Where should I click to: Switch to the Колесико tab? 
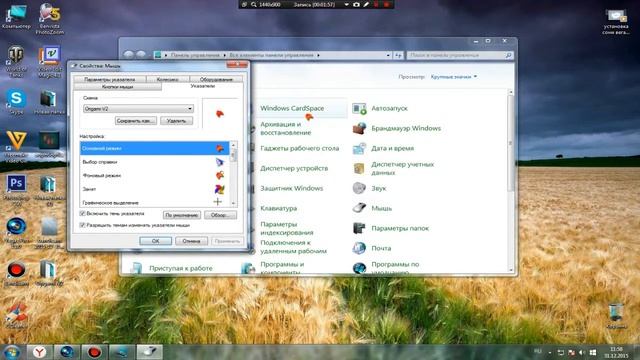tap(167, 79)
